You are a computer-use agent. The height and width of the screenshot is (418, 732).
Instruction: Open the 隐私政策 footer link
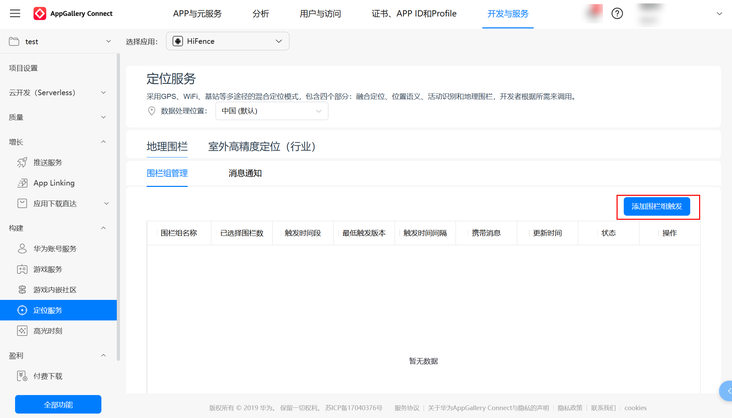click(x=570, y=408)
